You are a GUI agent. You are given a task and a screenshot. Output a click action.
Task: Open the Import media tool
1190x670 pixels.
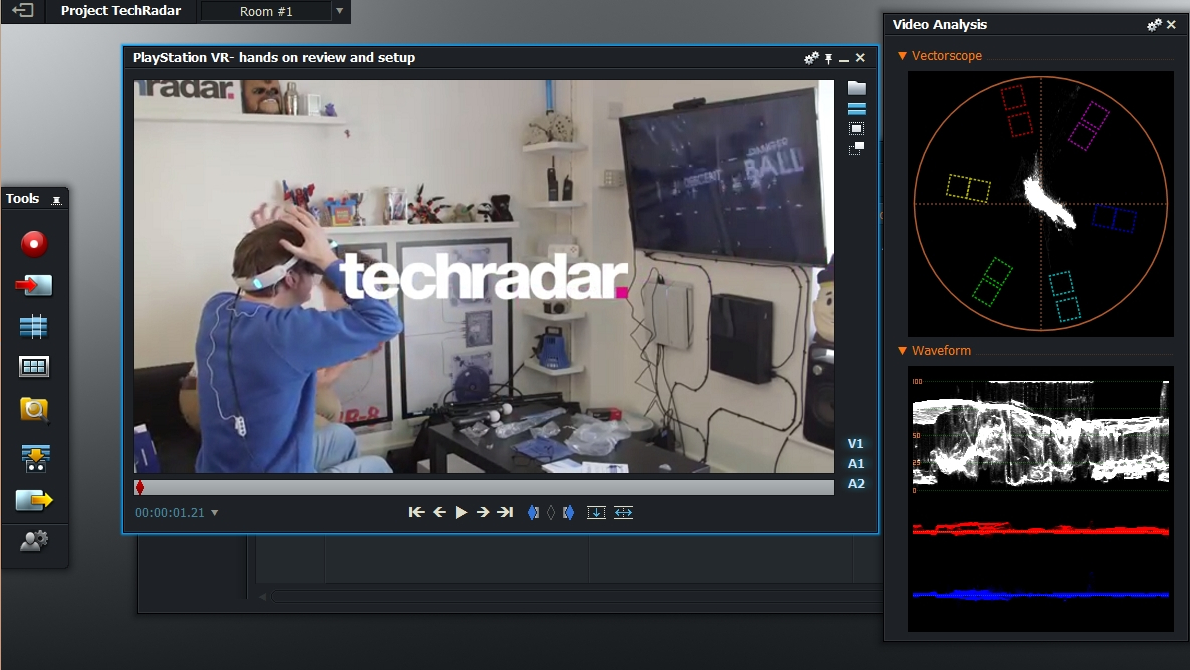pyautogui.click(x=33, y=285)
